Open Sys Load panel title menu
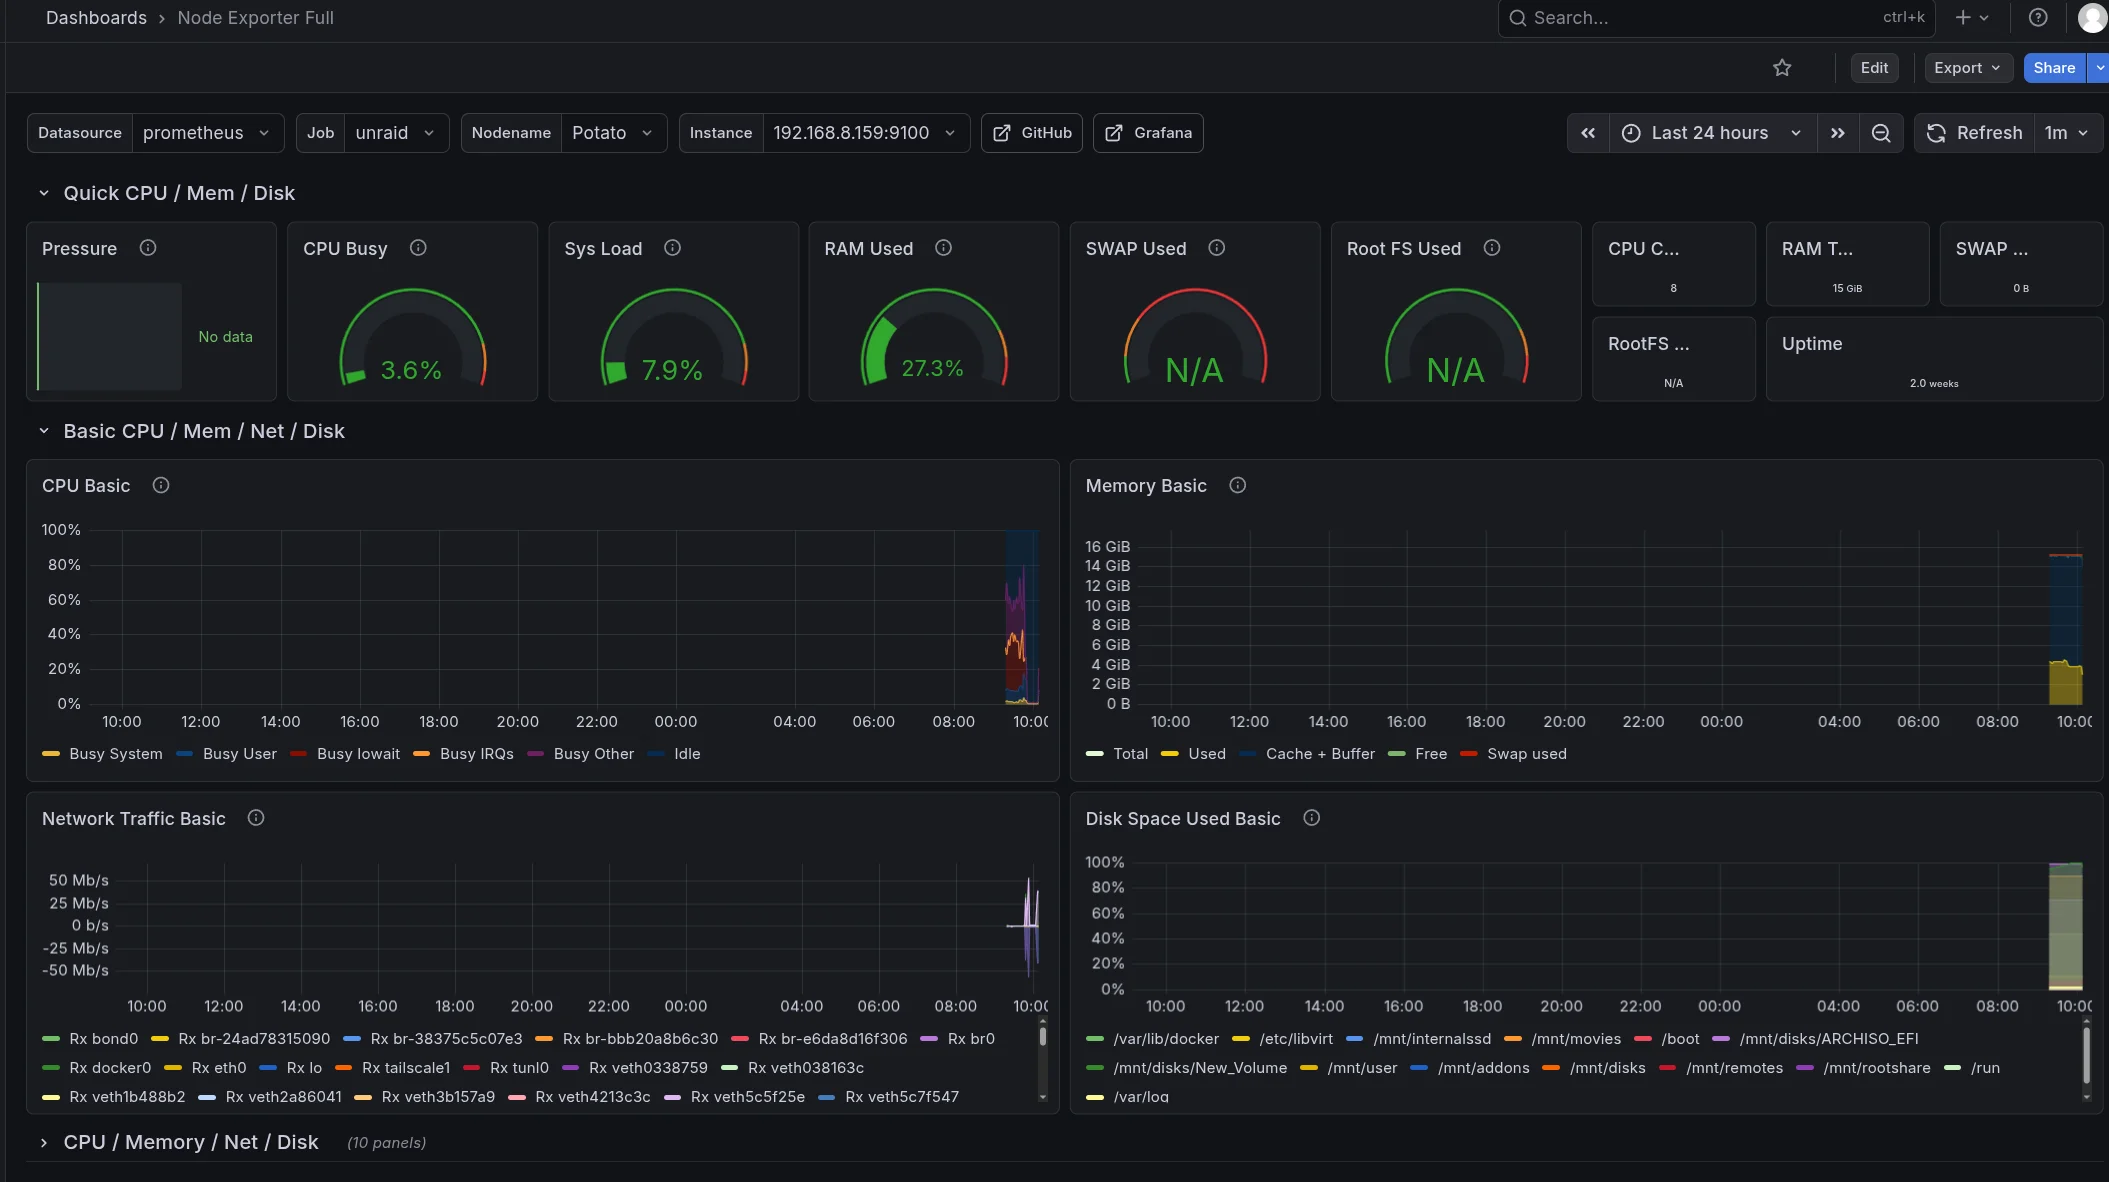The width and height of the screenshot is (2109, 1182). (x=603, y=249)
